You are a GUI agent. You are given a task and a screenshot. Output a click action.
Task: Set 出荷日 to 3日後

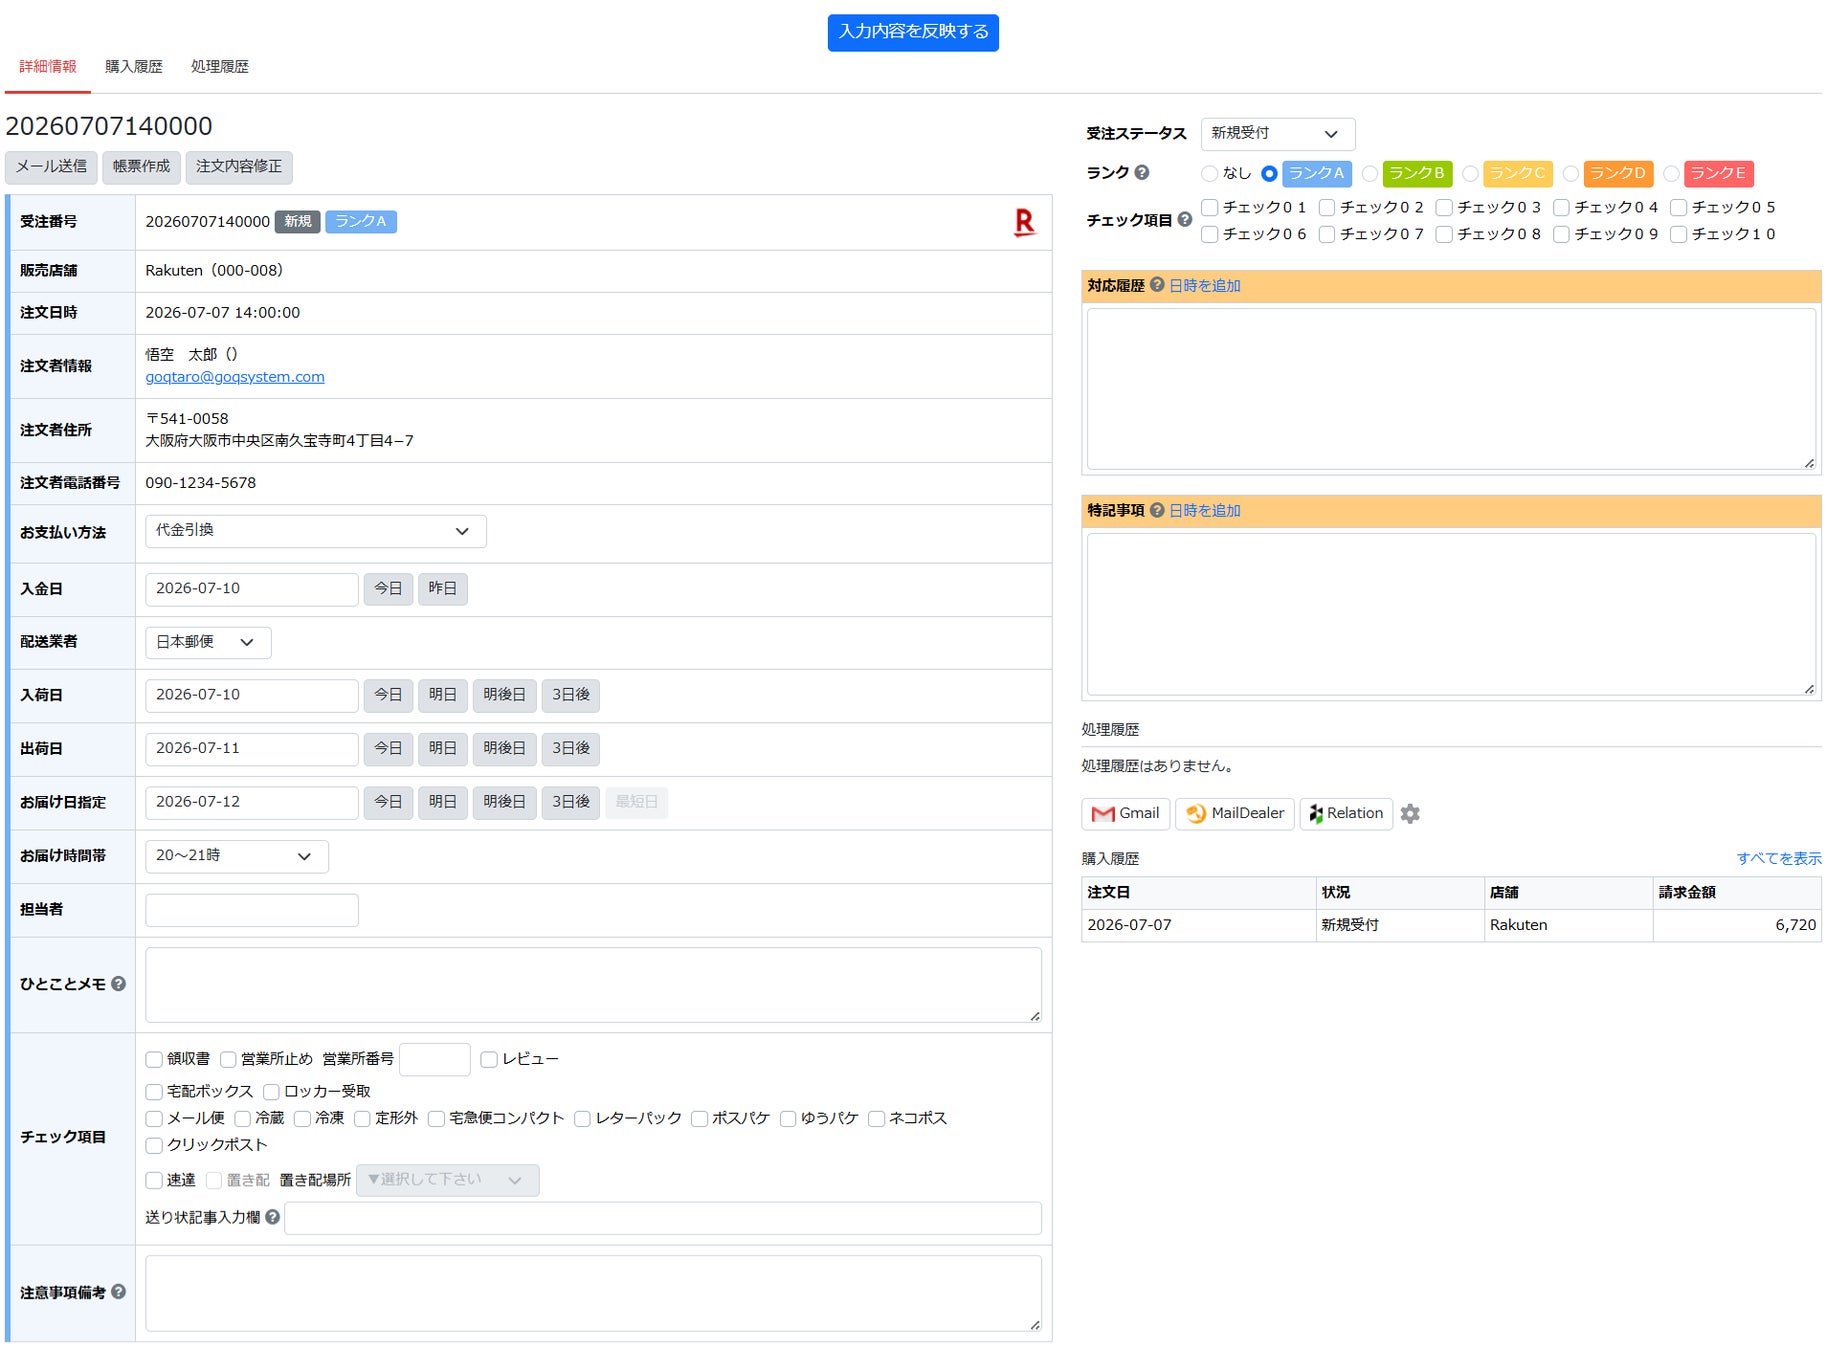[x=571, y=749]
